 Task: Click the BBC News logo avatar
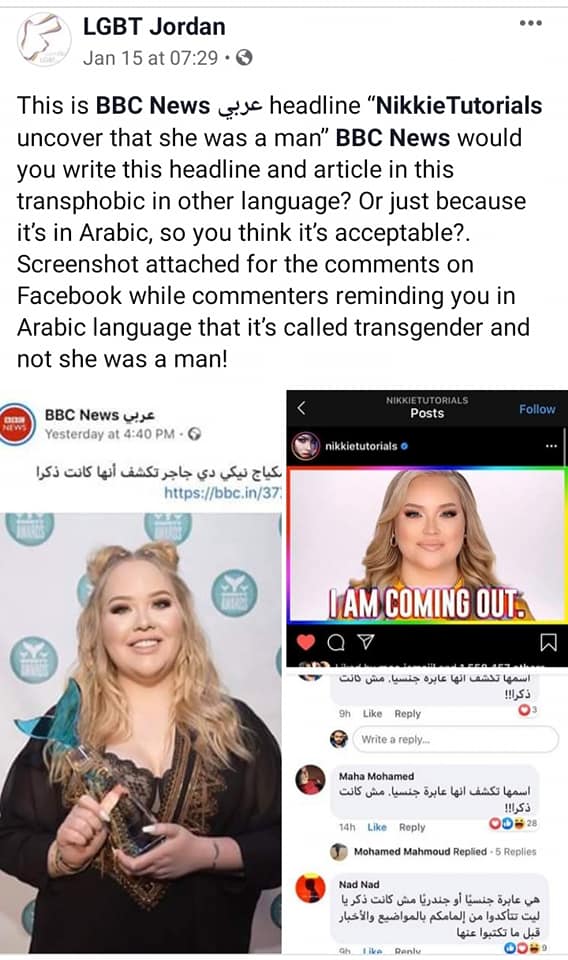[x=13, y=423]
